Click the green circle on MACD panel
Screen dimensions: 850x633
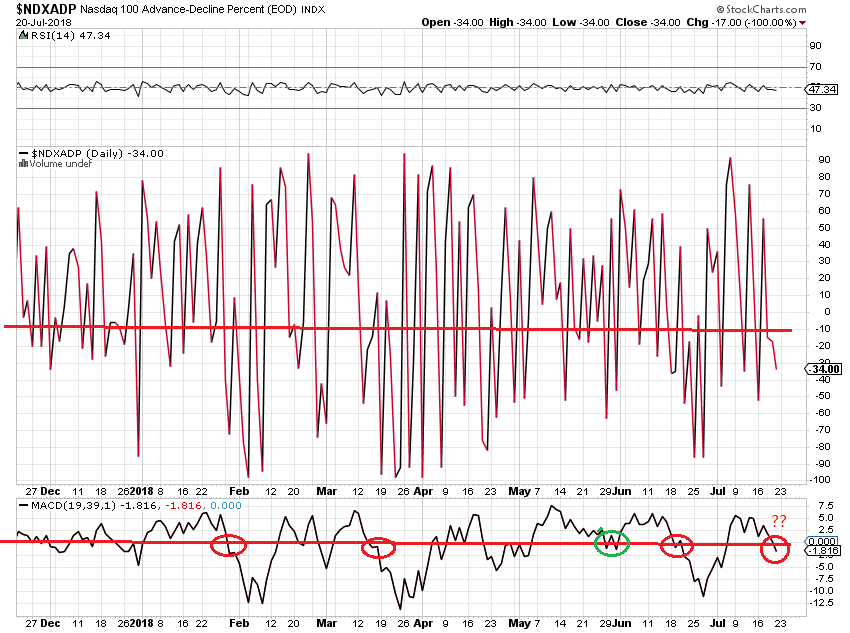pos(612,543)
